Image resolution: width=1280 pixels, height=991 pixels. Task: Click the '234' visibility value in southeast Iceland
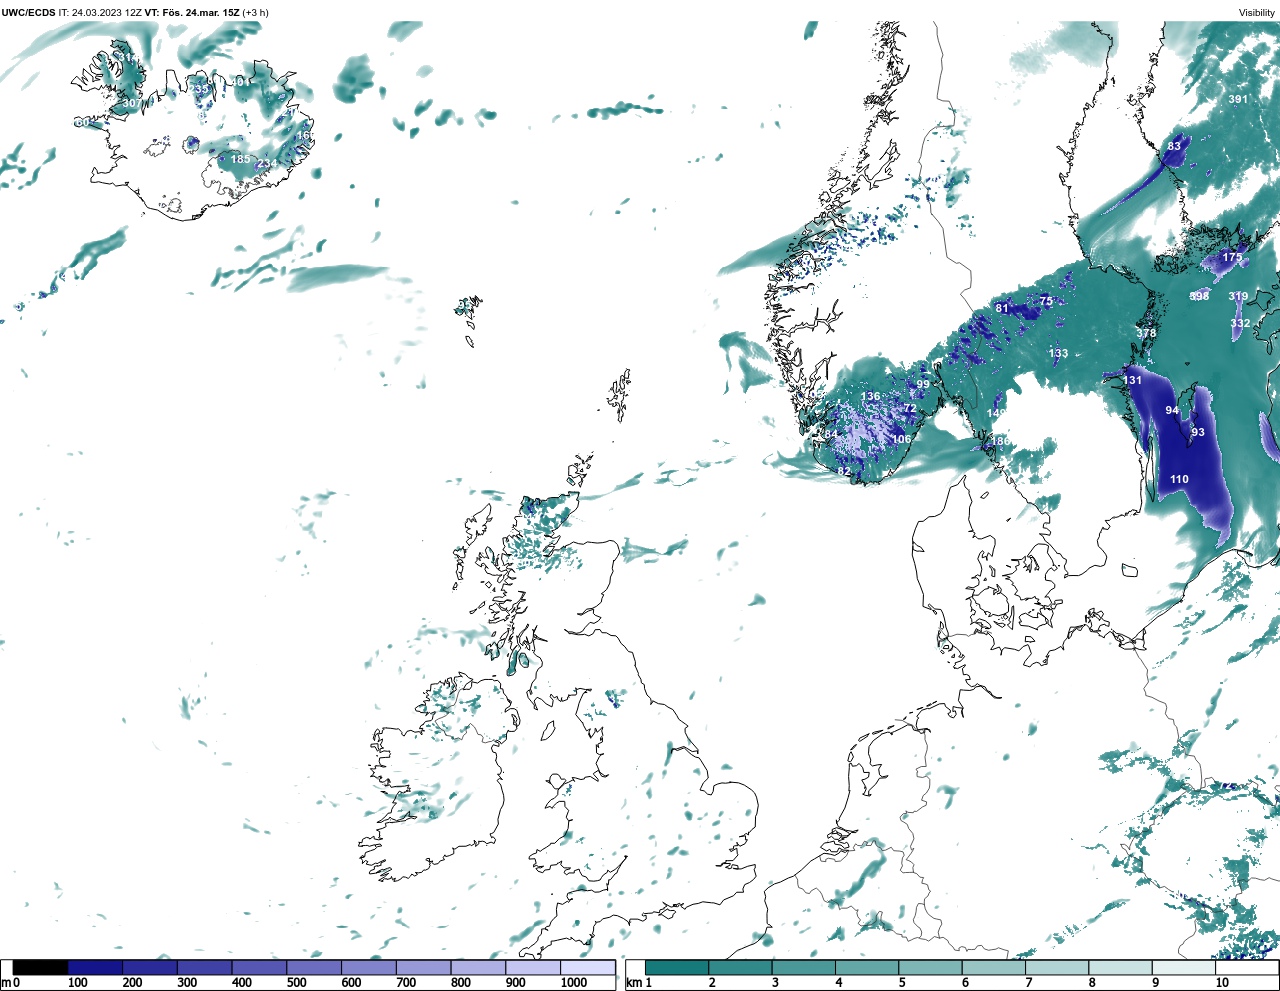(x=267, y=164)
